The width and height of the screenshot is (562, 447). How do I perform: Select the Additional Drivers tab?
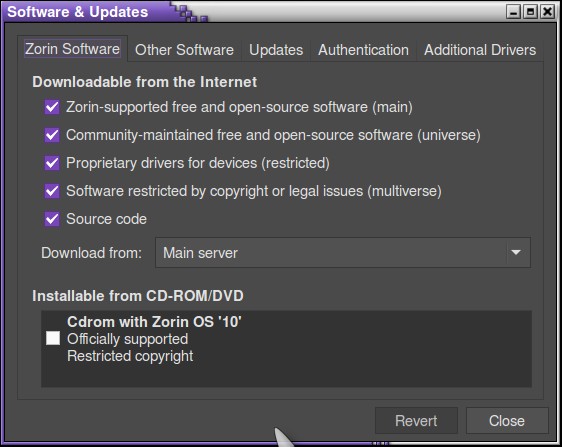(480, 50)
